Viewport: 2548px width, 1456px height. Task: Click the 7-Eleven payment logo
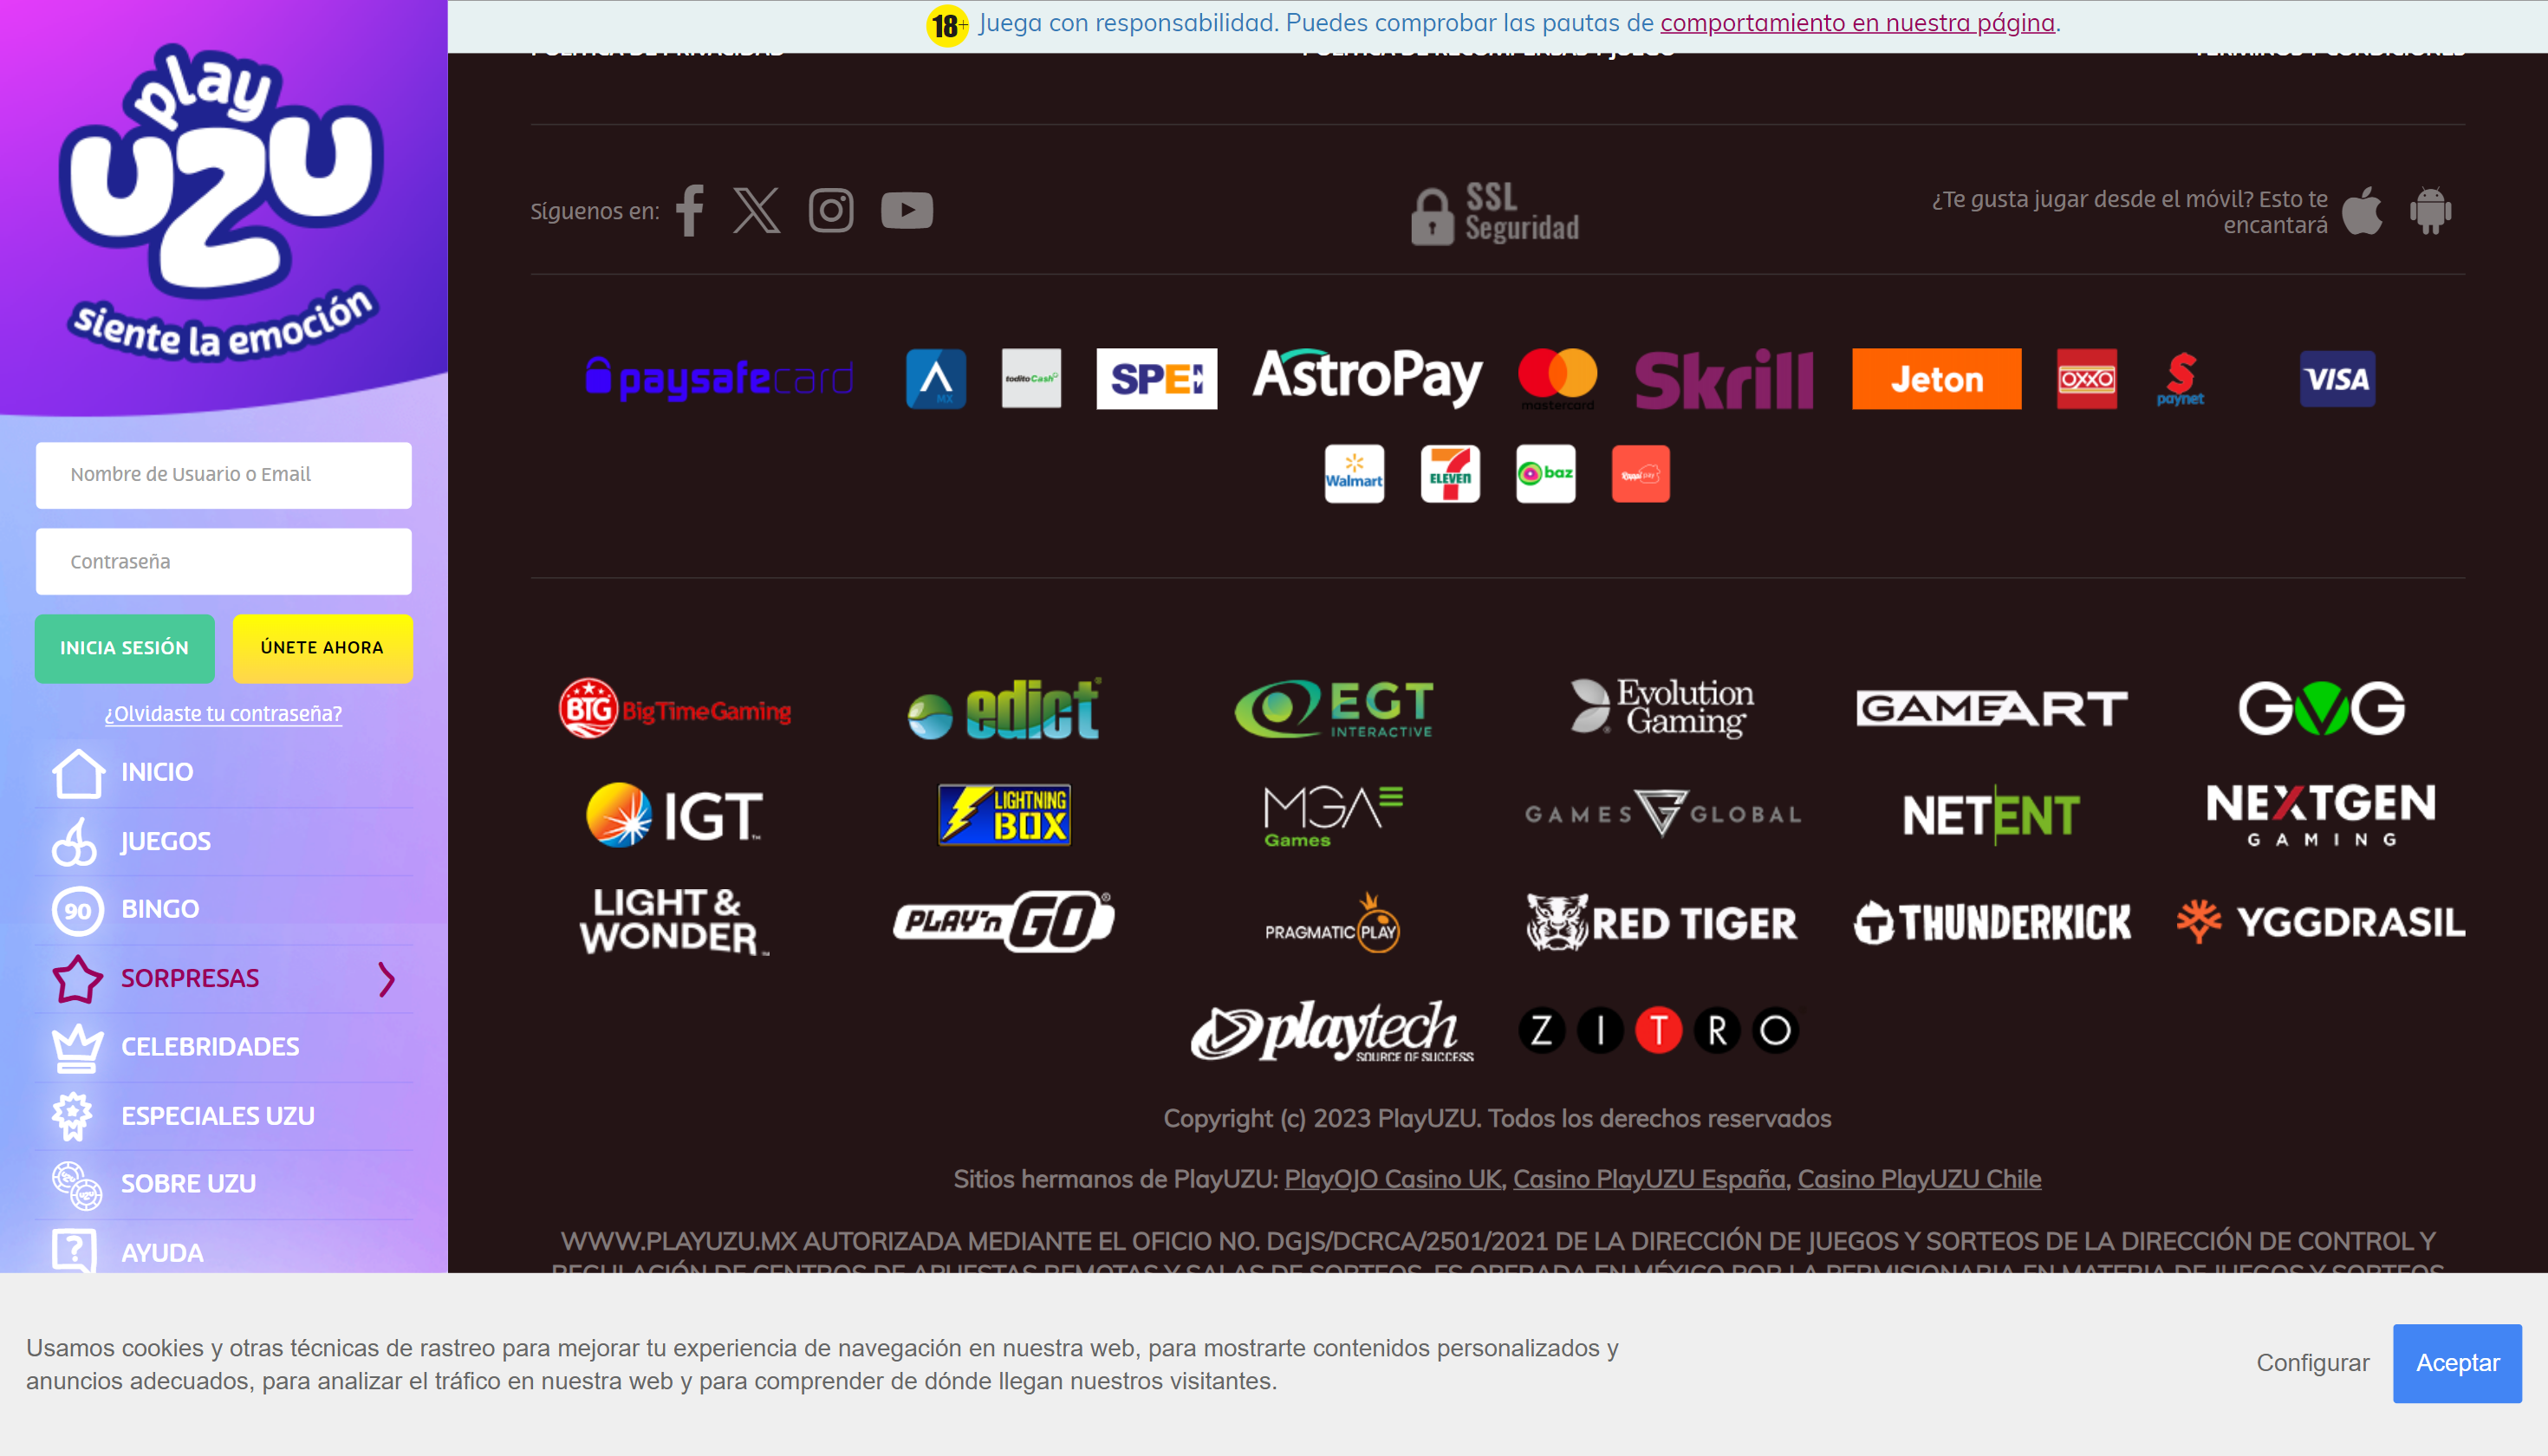[1451, 474]
